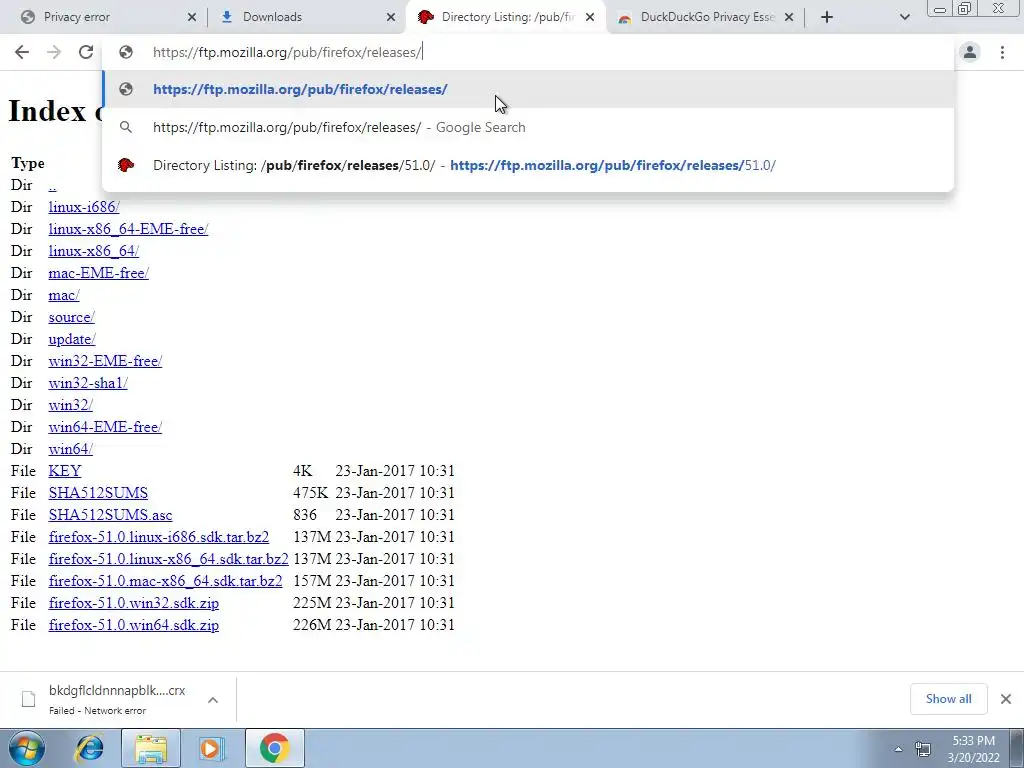This screenshot has width=1024, height=768.
Task: Close the Downloads tab
Action: [391, 17]
